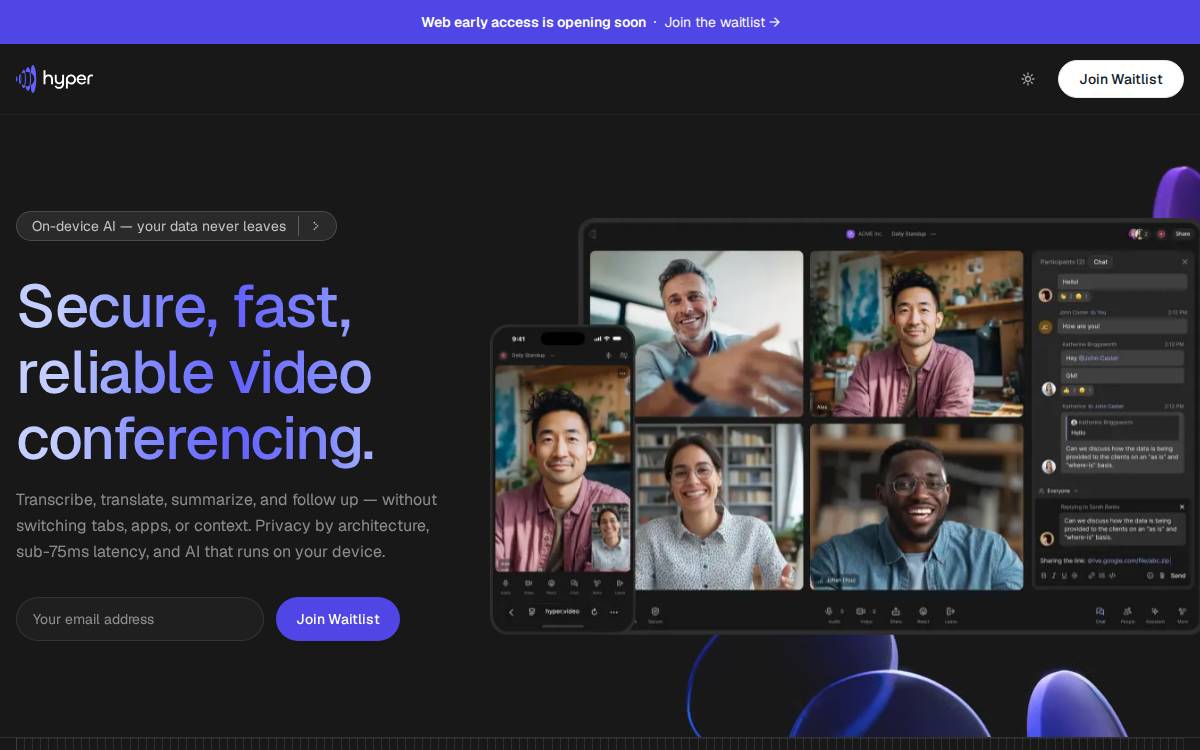The width and height of the screenshot is (1200, 750).
Task: Click the woman with glasses video tile
Action: coord(719,506)
